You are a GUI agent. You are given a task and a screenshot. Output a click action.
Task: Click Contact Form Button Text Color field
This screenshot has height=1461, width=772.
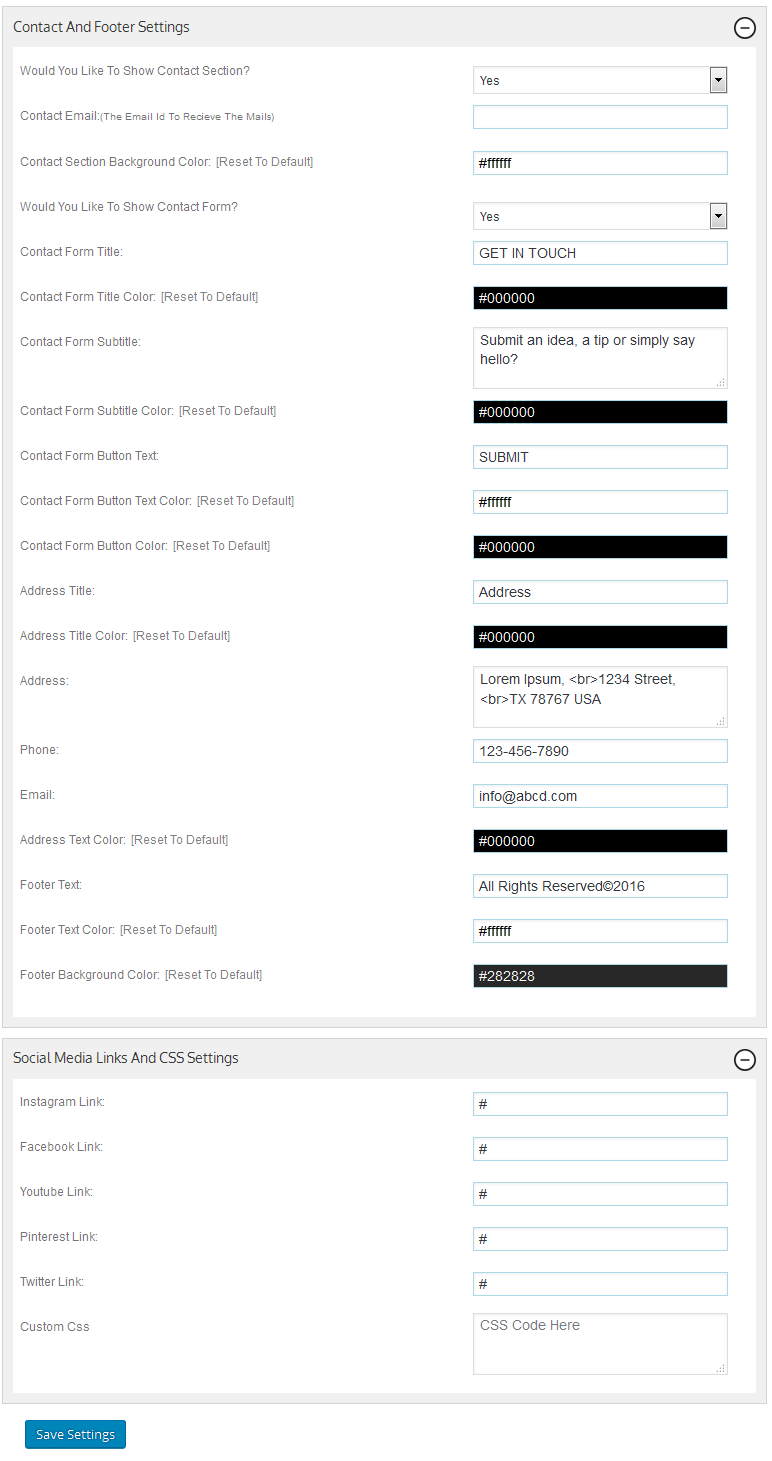pyautogui.click(x=600, y=502)
